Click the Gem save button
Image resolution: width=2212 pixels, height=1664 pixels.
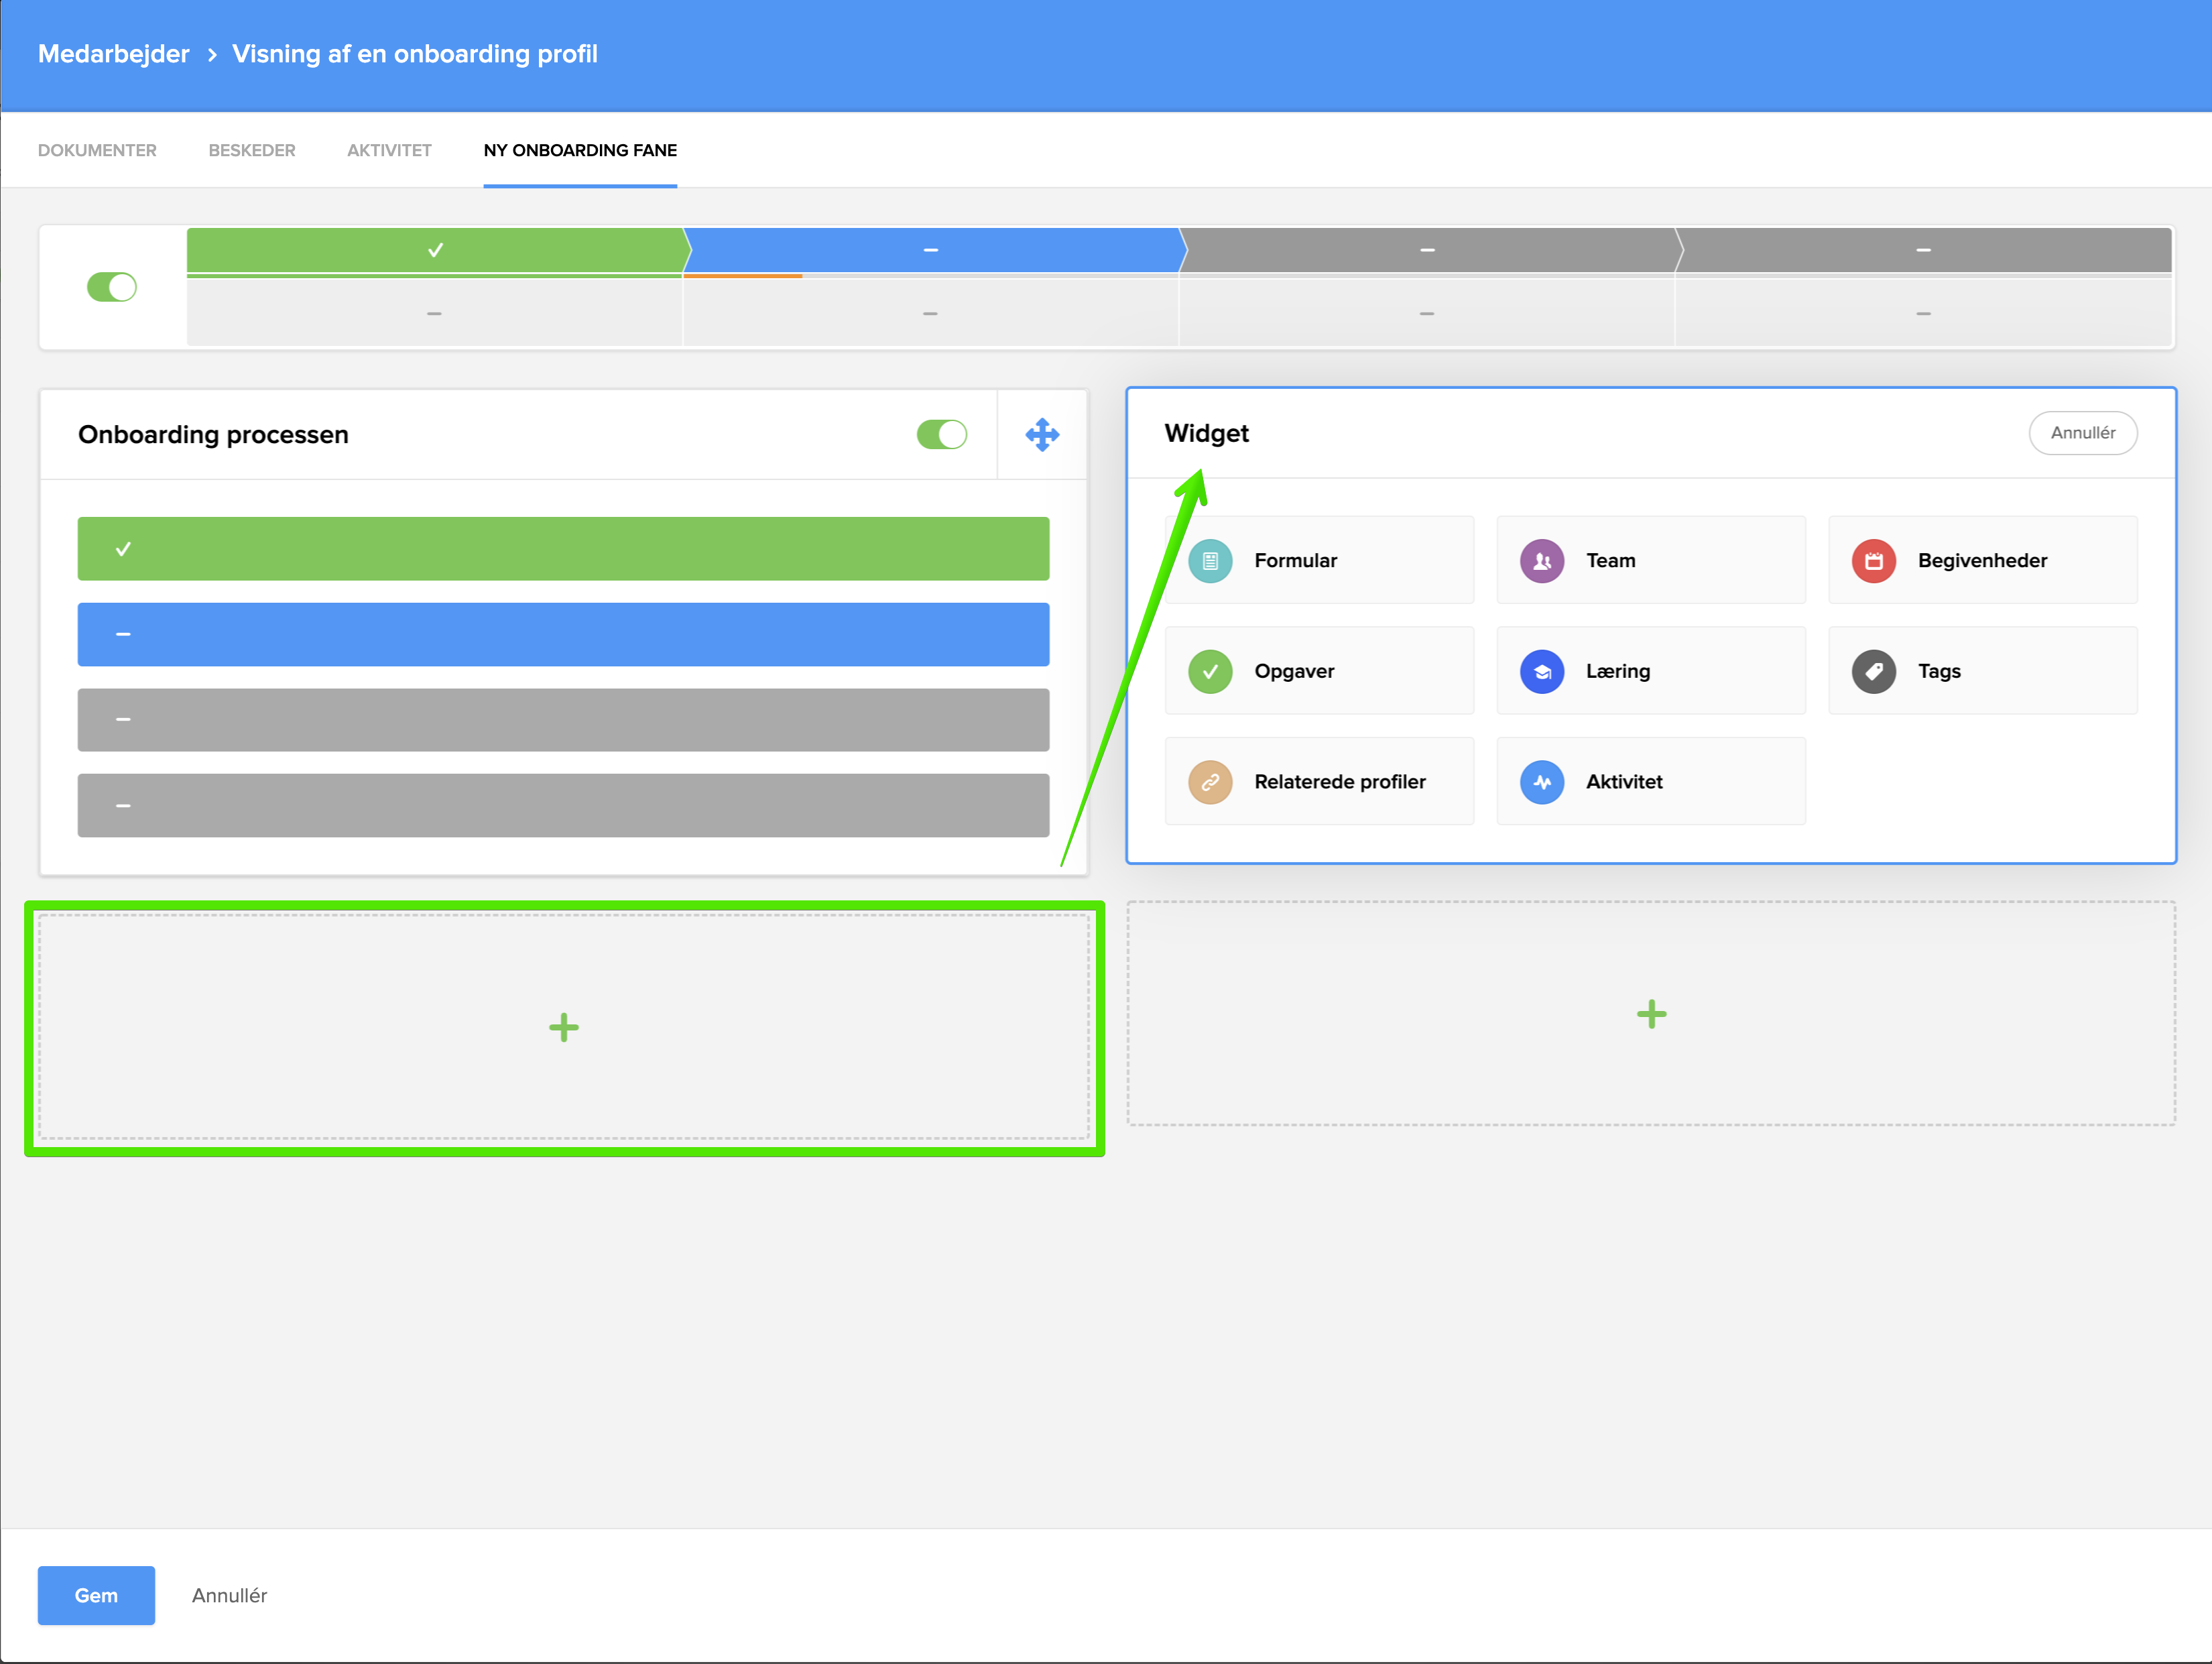(96, 1595)
